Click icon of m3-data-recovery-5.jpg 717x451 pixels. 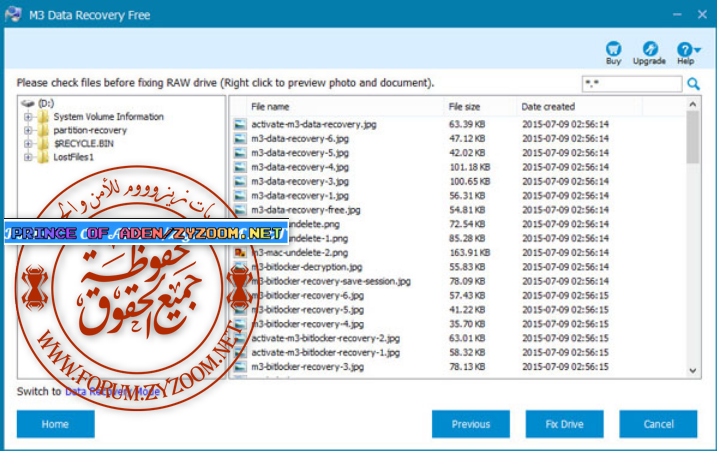(x=240, y=153)
